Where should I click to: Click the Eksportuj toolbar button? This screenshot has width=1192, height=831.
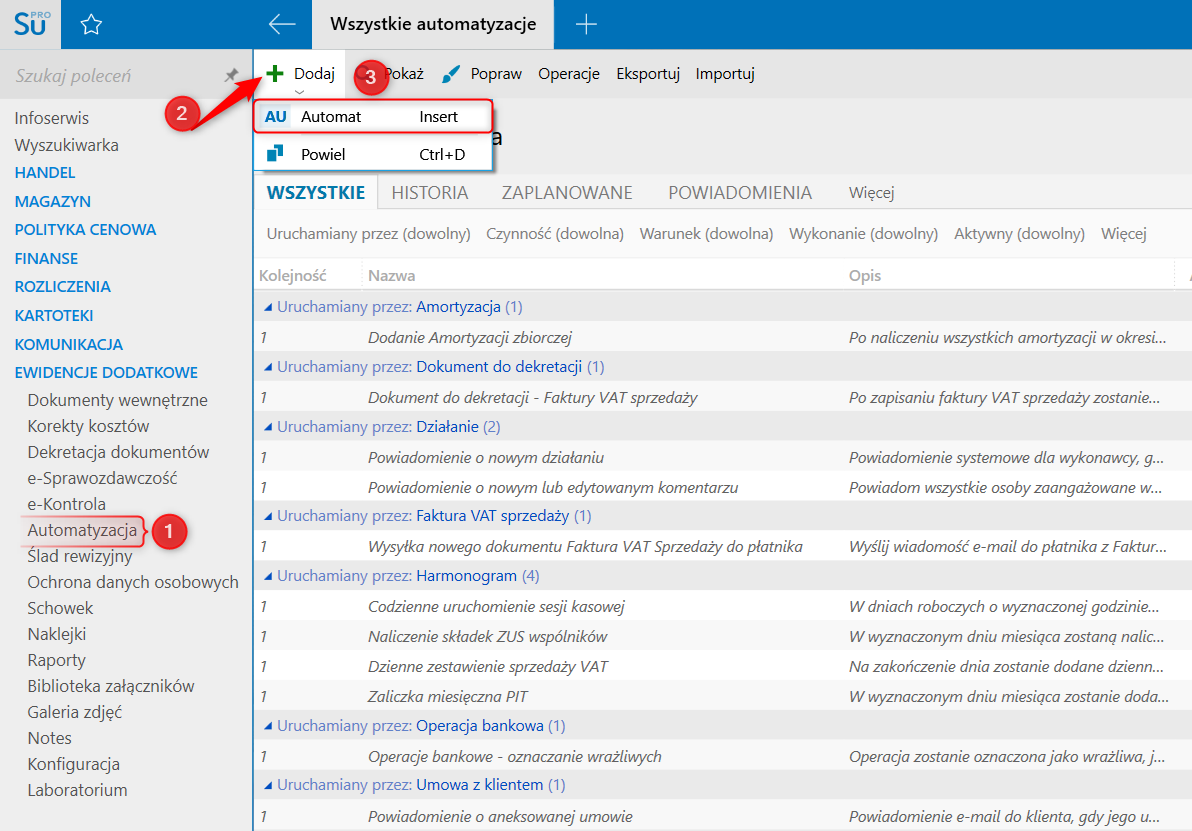pos(648,74)
